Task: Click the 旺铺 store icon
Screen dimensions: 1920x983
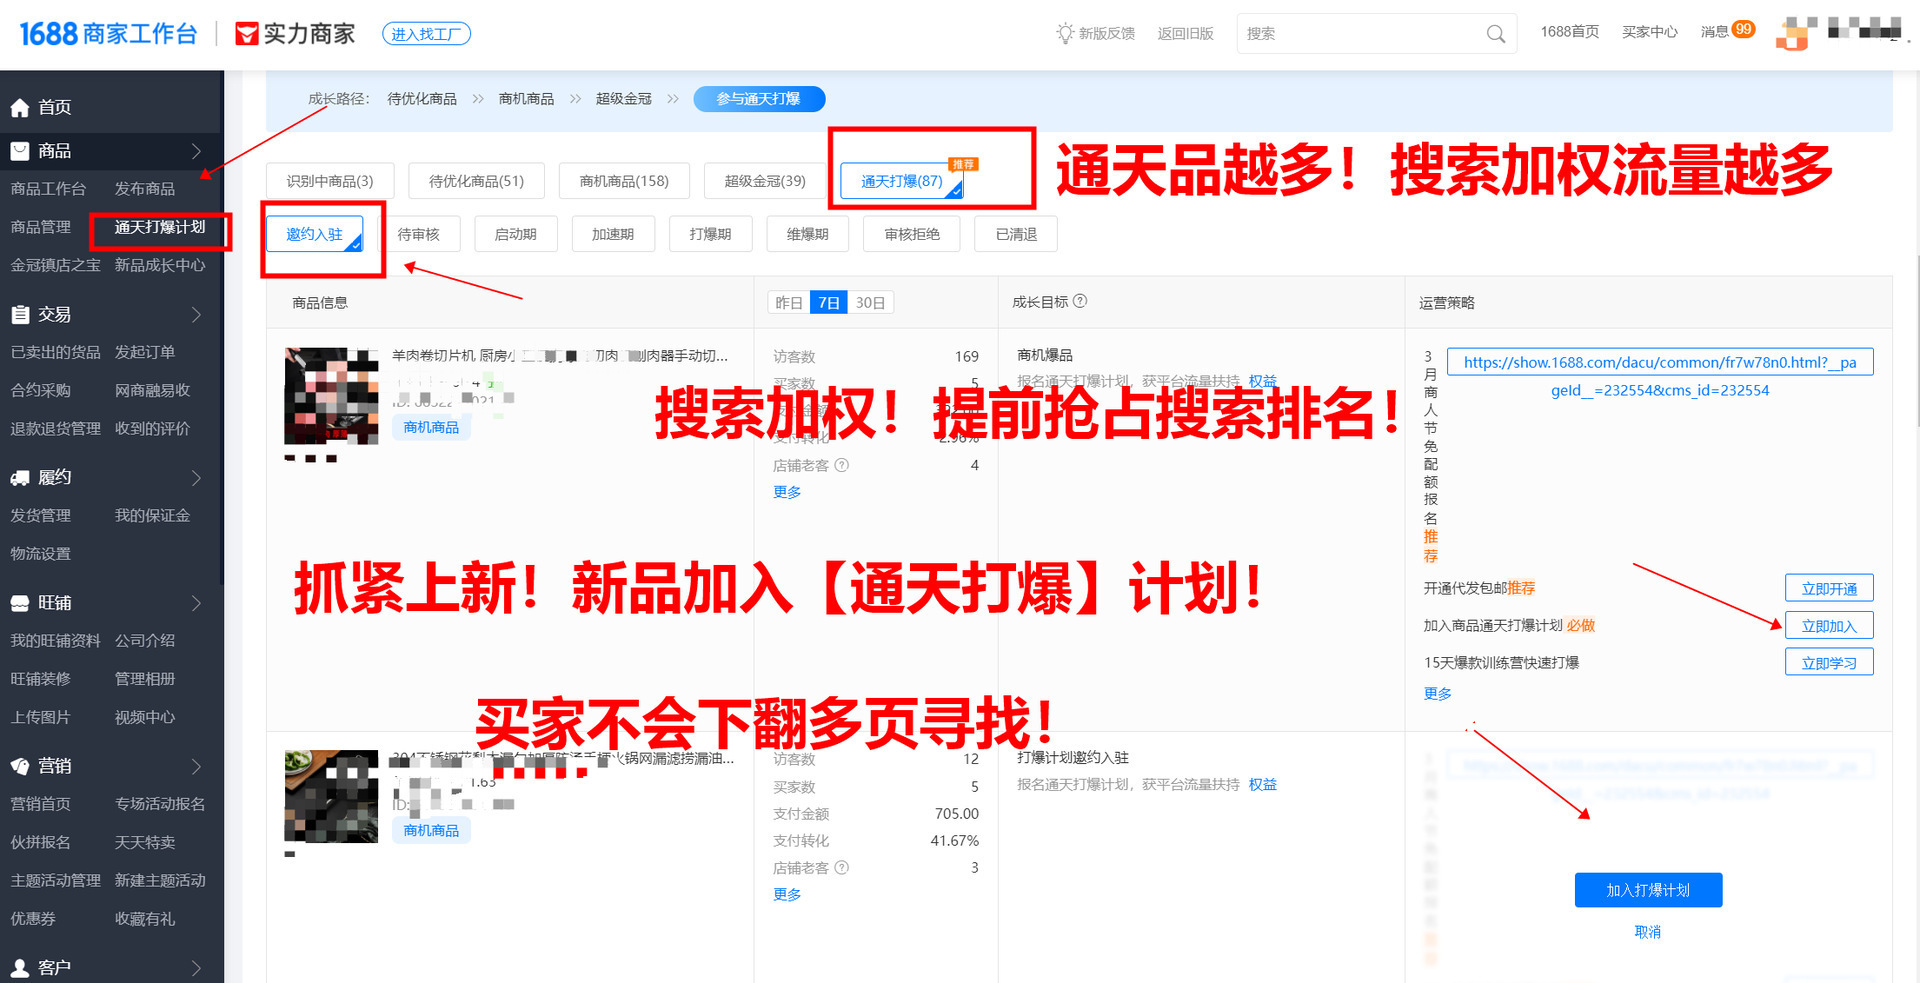Action: click(20, 603)
